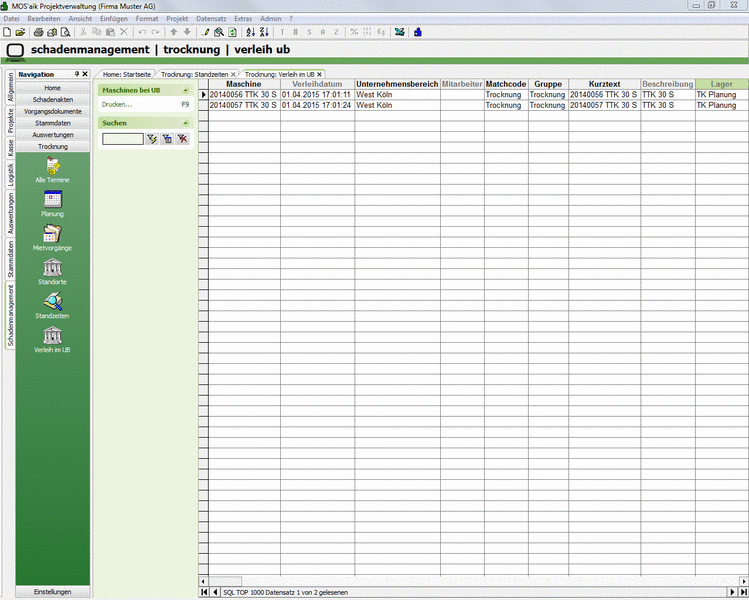Click the Open folder toolbar icon
Screen dimensions: 749x600
click(20, 32)
